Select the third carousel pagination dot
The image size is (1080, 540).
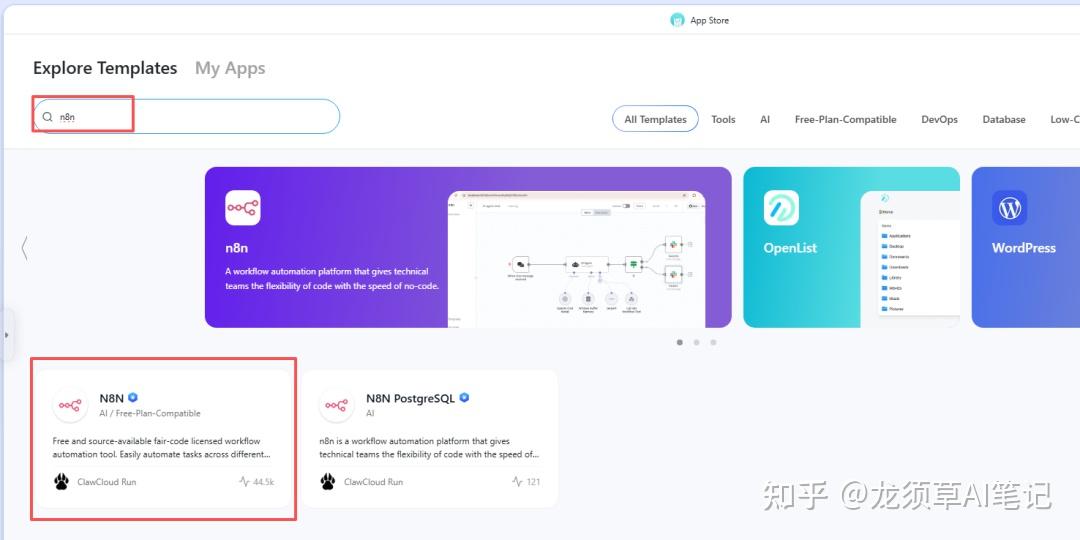pyautogui.click(x=713, y=342)
